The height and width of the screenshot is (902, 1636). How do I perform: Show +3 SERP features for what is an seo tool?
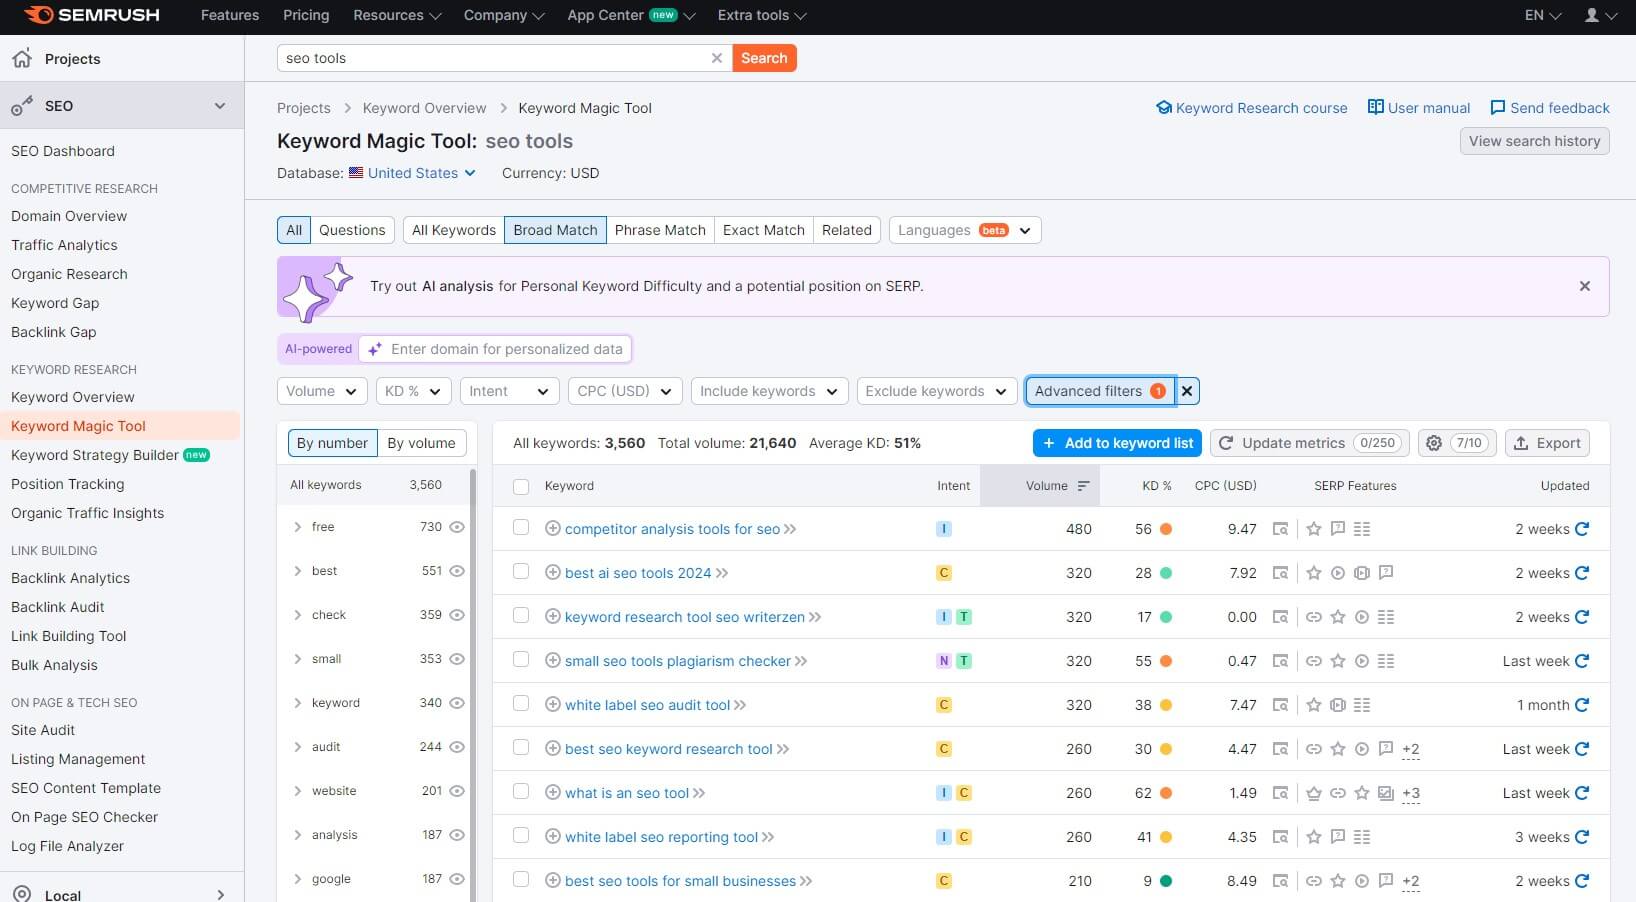pos(1411,794)
